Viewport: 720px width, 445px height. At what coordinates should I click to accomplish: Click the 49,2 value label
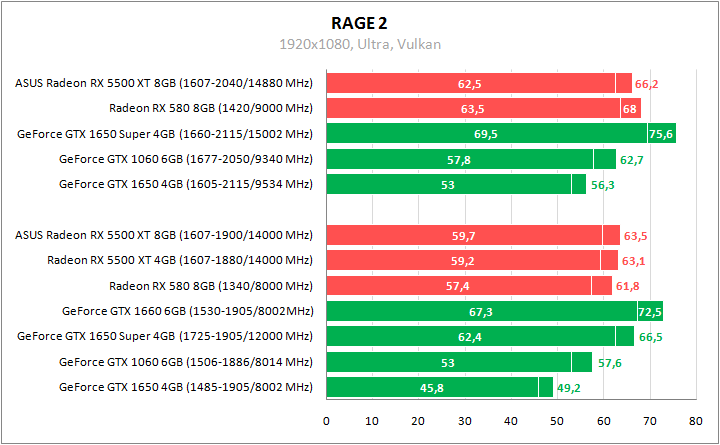pyautogui.click(x=569, y=388)
